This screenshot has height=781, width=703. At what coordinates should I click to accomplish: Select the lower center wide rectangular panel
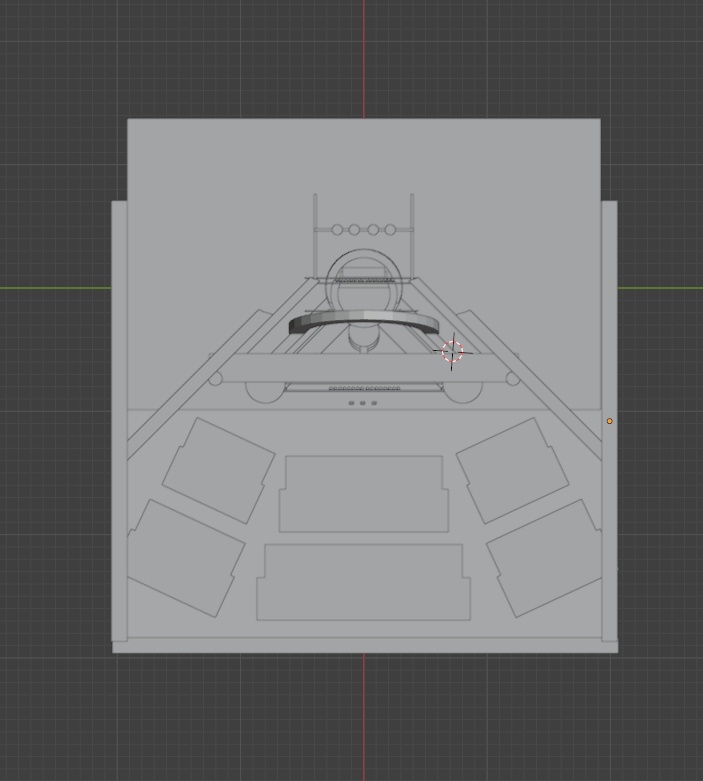364,582
